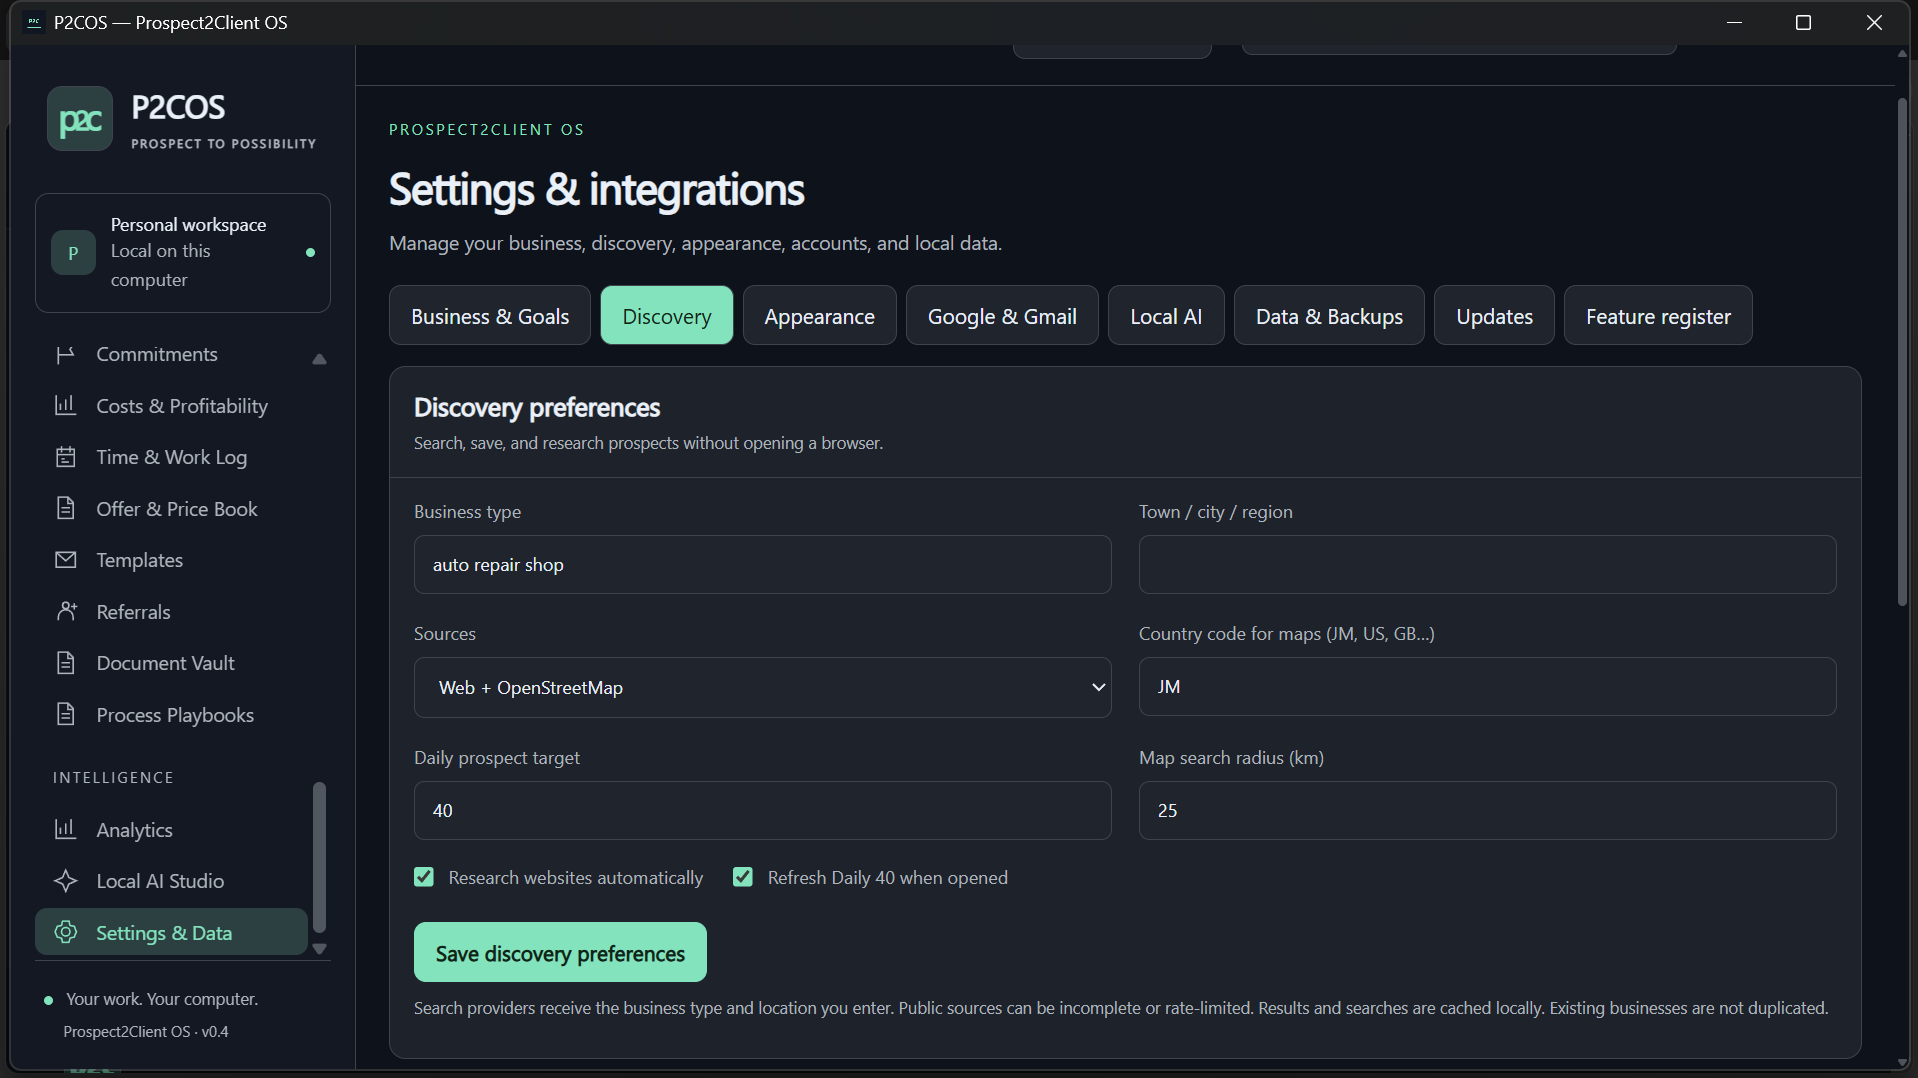
Task: Click Save discovery preferences button
Action: [x=560, y=953]
